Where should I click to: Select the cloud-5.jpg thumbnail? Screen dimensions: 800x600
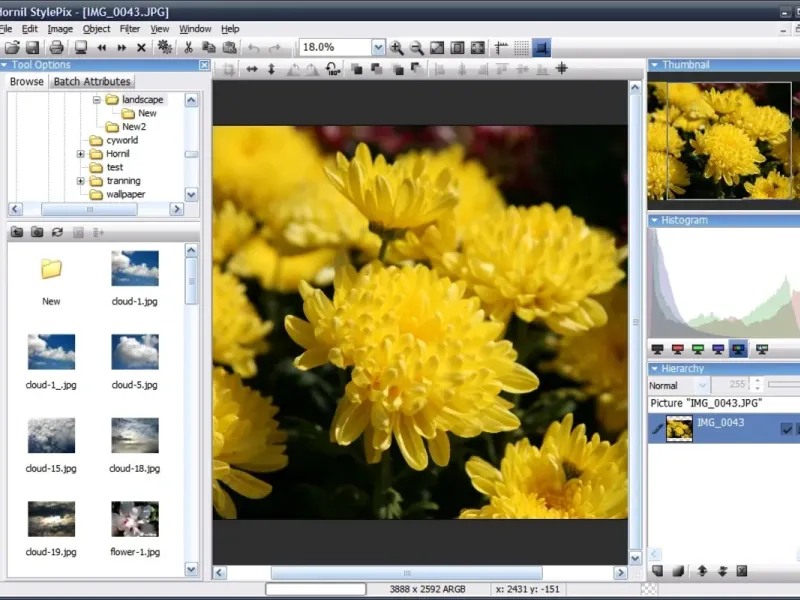[135, 352]
